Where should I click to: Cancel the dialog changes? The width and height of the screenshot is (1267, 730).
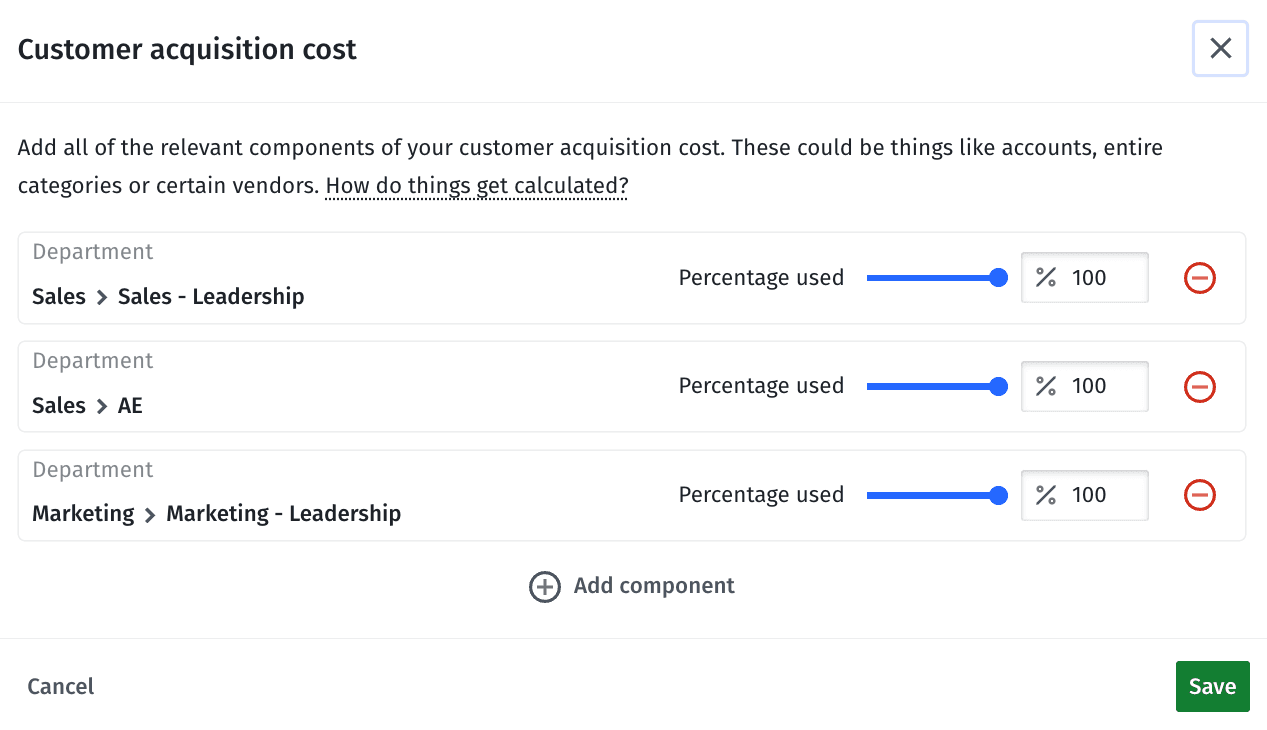coord(61,686)
